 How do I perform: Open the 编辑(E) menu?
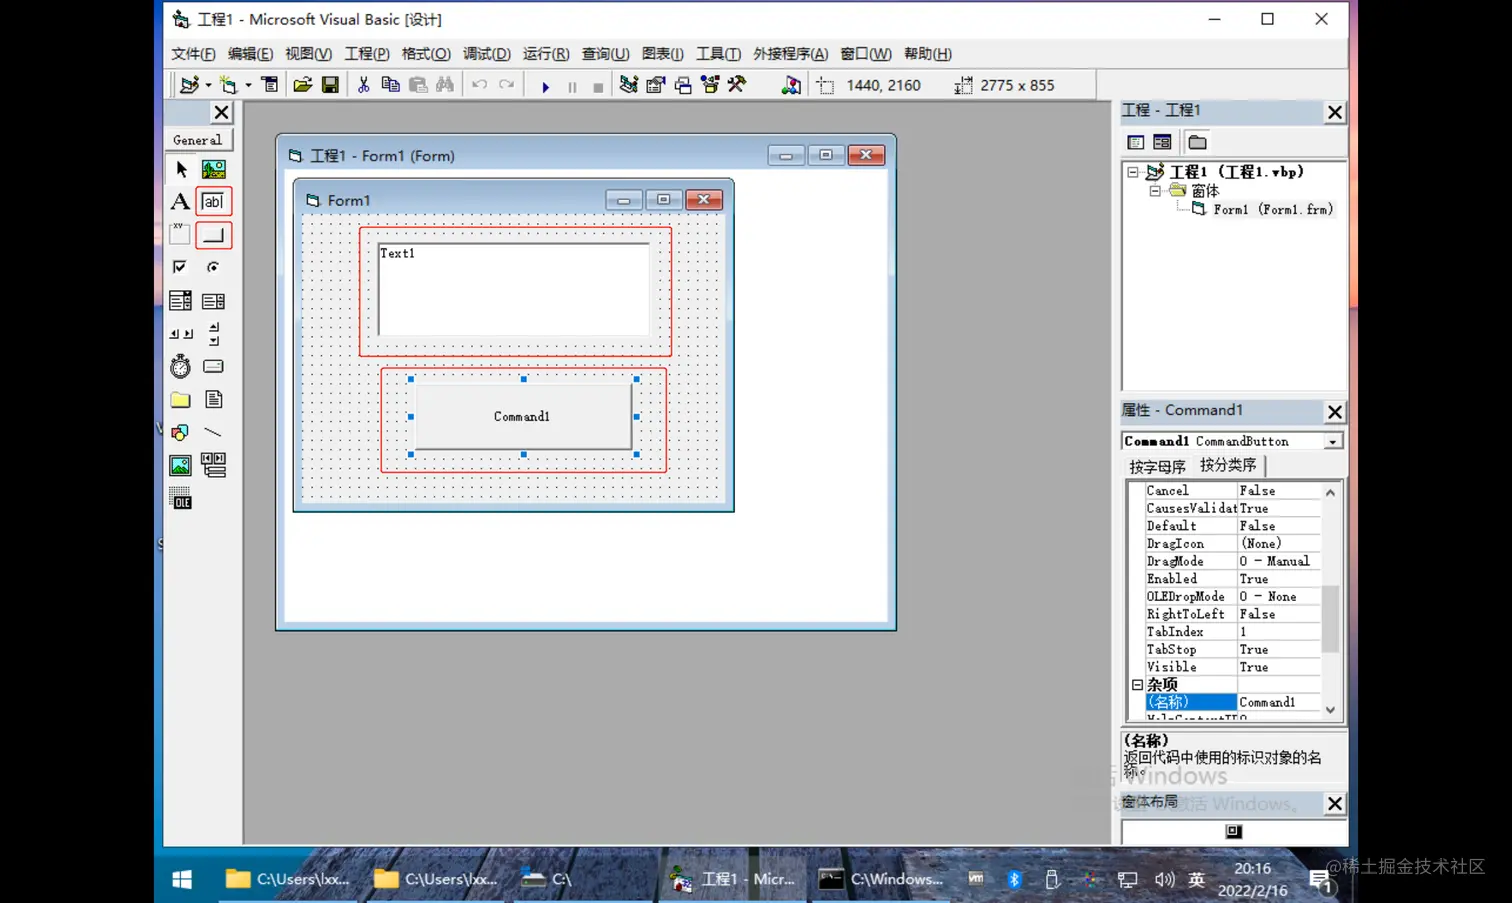[250, 54]
